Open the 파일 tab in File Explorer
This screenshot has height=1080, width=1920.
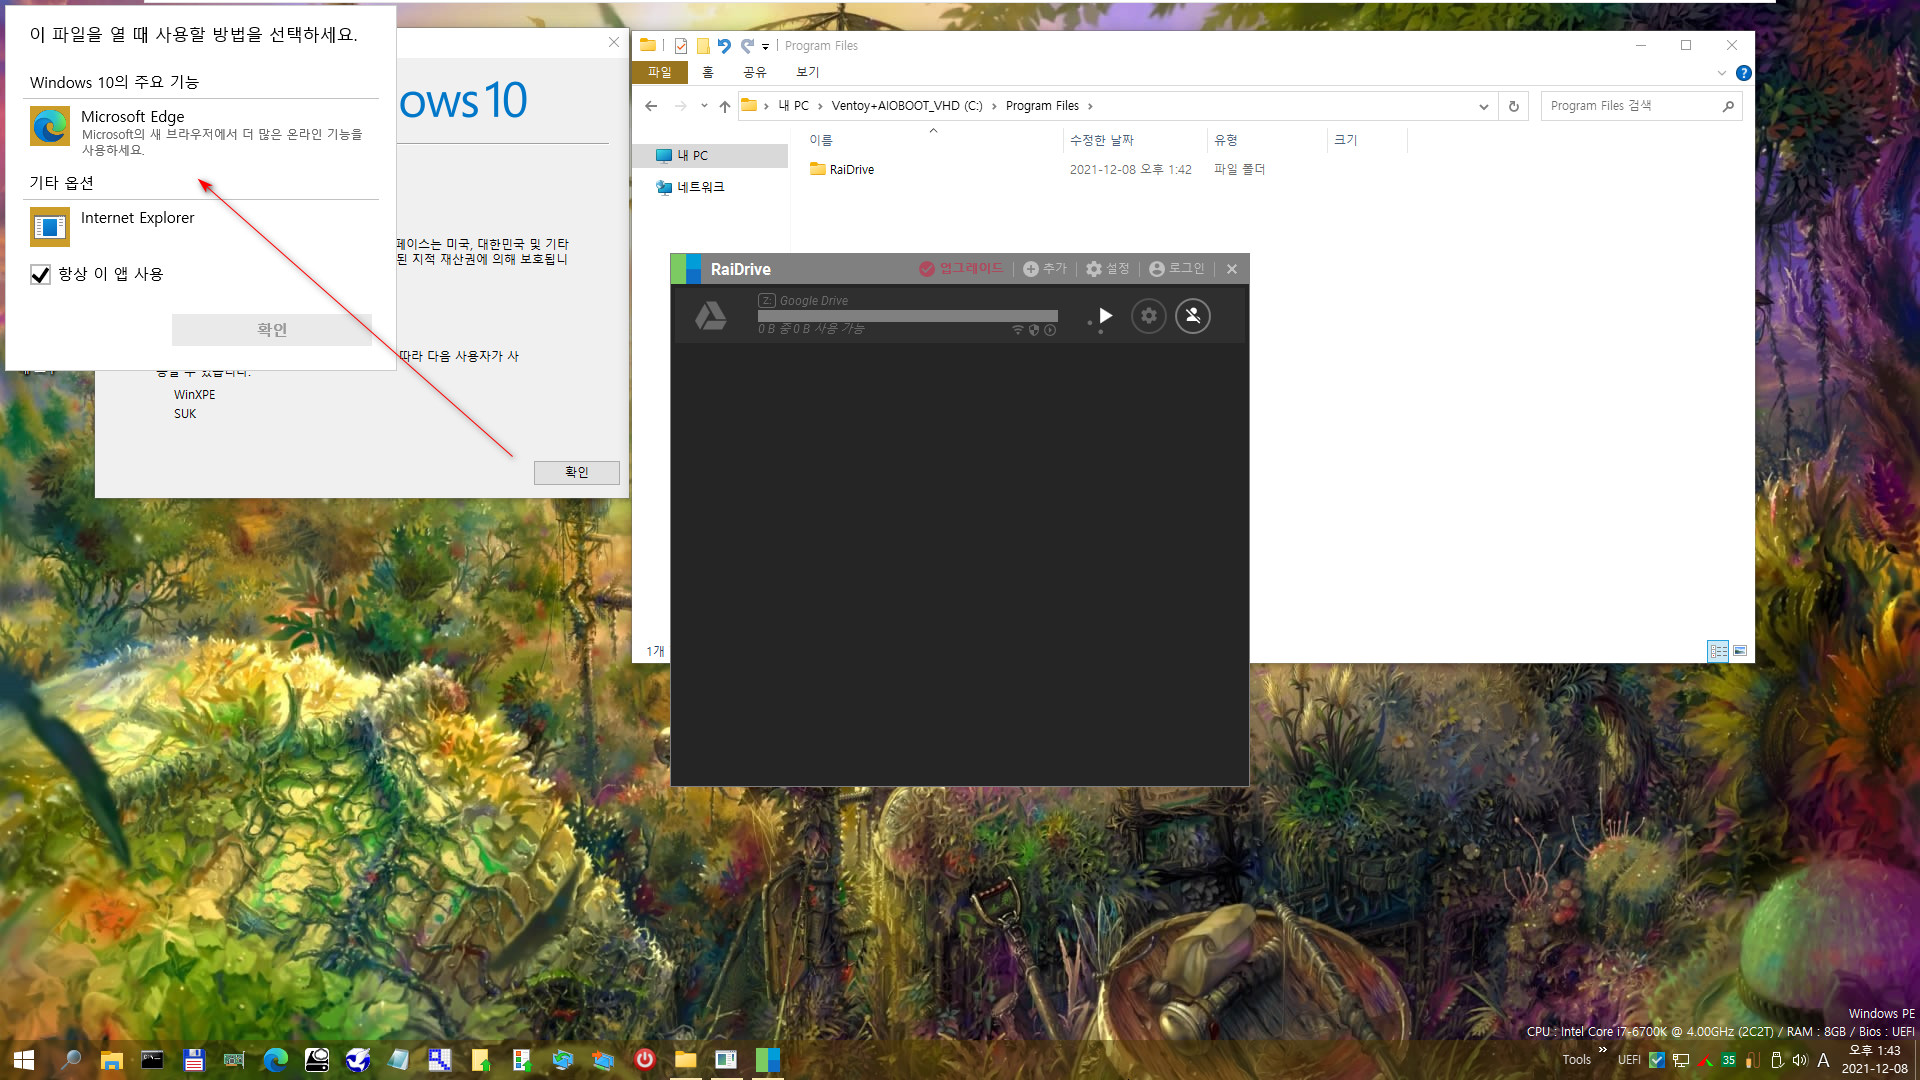[660, 72]
